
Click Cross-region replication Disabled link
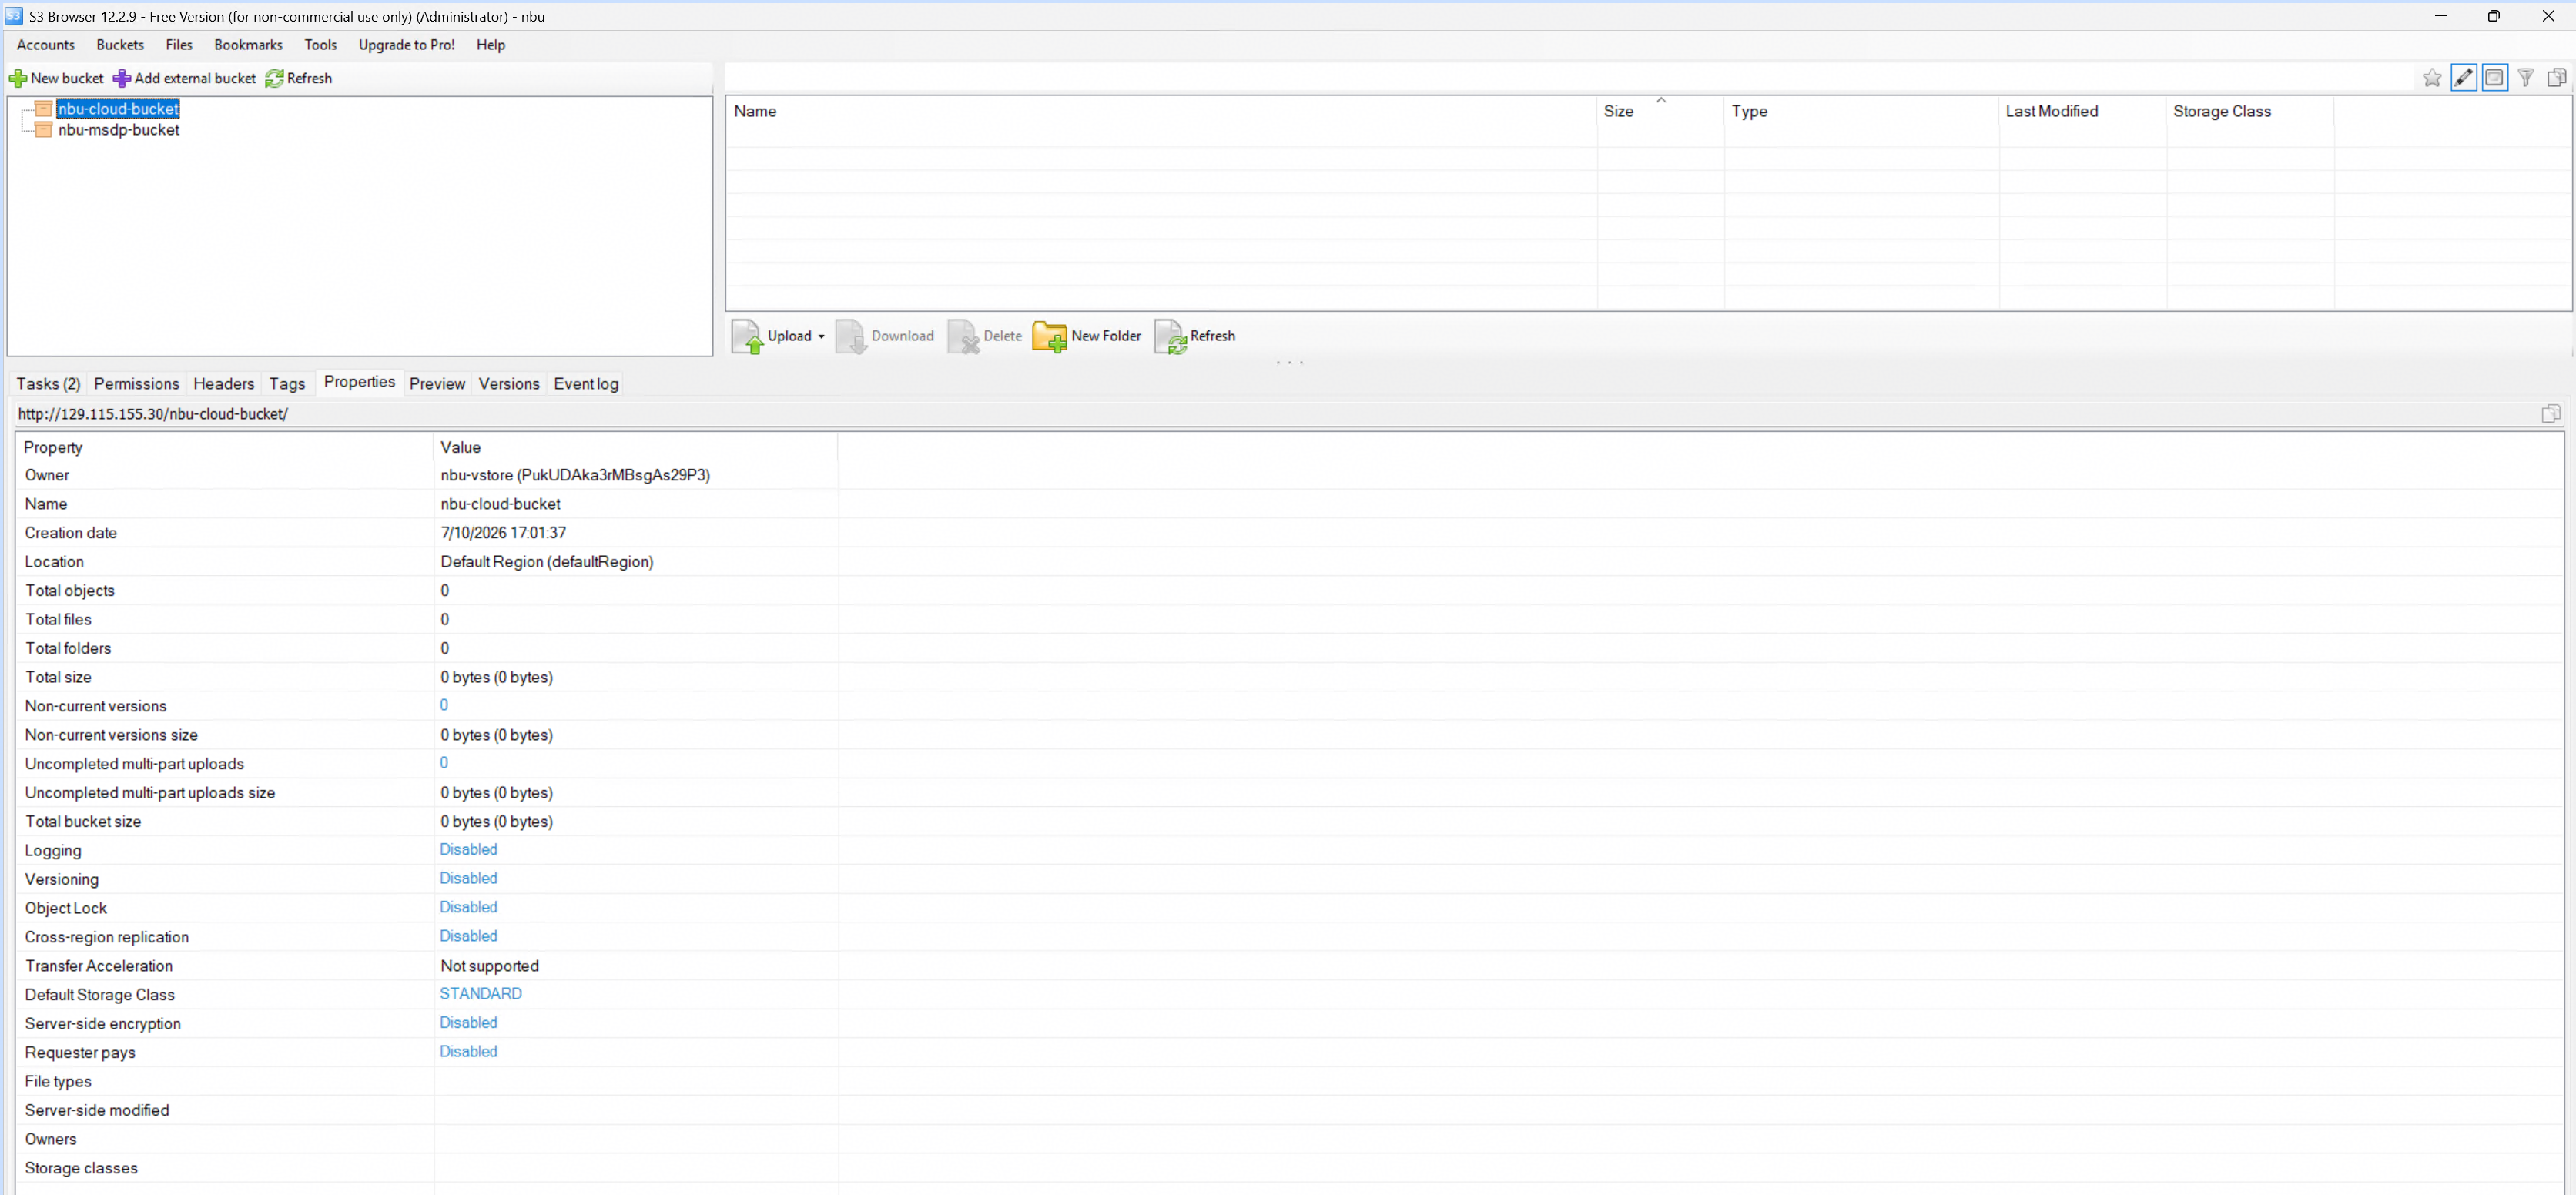coord(468,937)
